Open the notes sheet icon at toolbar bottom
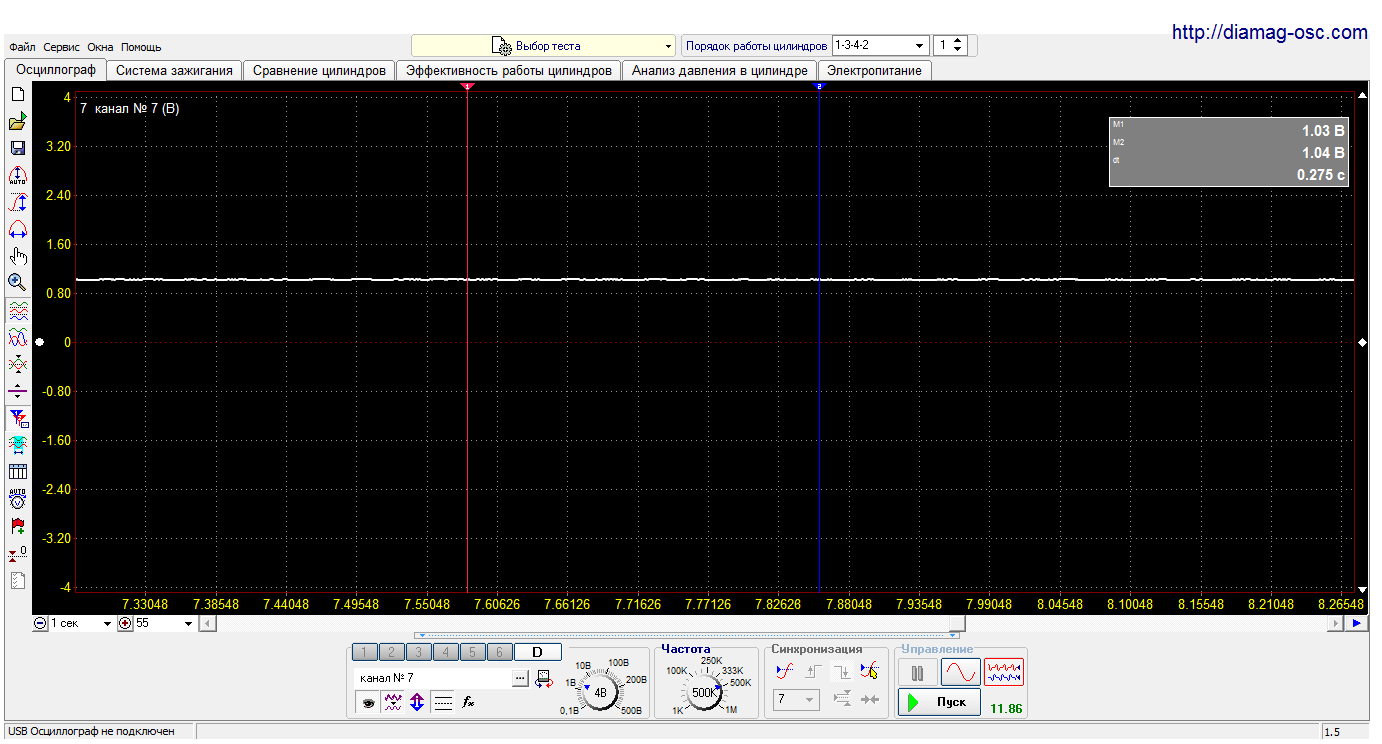1382x744 pixels. point(17,580)
